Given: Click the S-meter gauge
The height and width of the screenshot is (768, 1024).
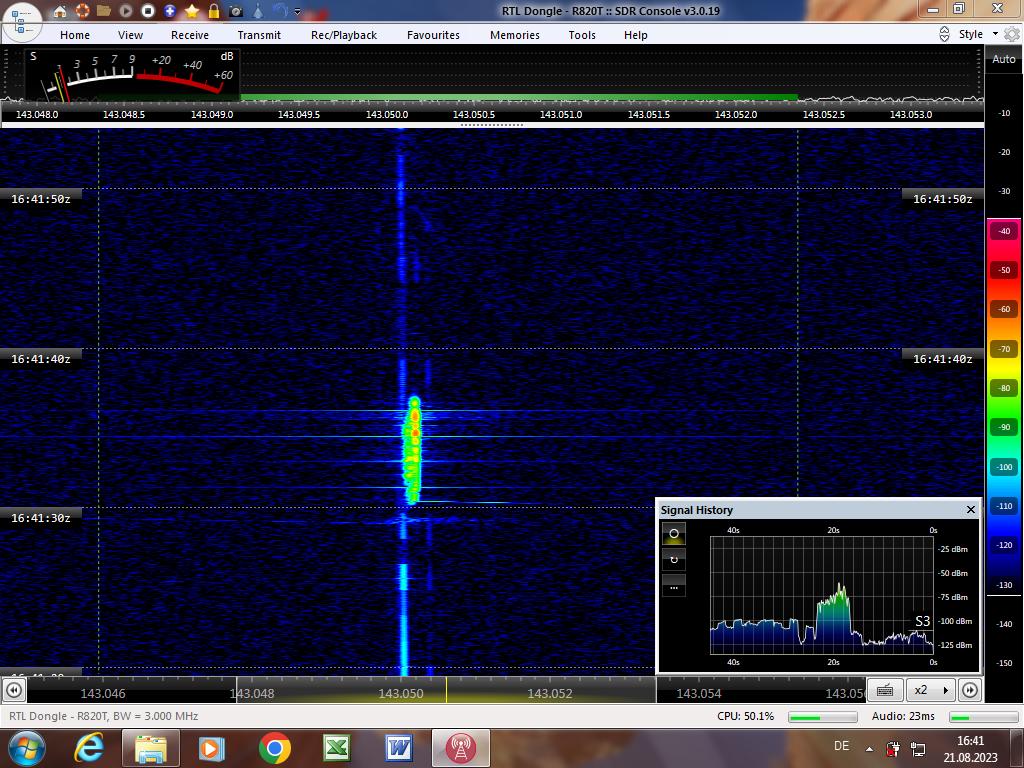Looking at the screenshot, I should coord(133,74).
